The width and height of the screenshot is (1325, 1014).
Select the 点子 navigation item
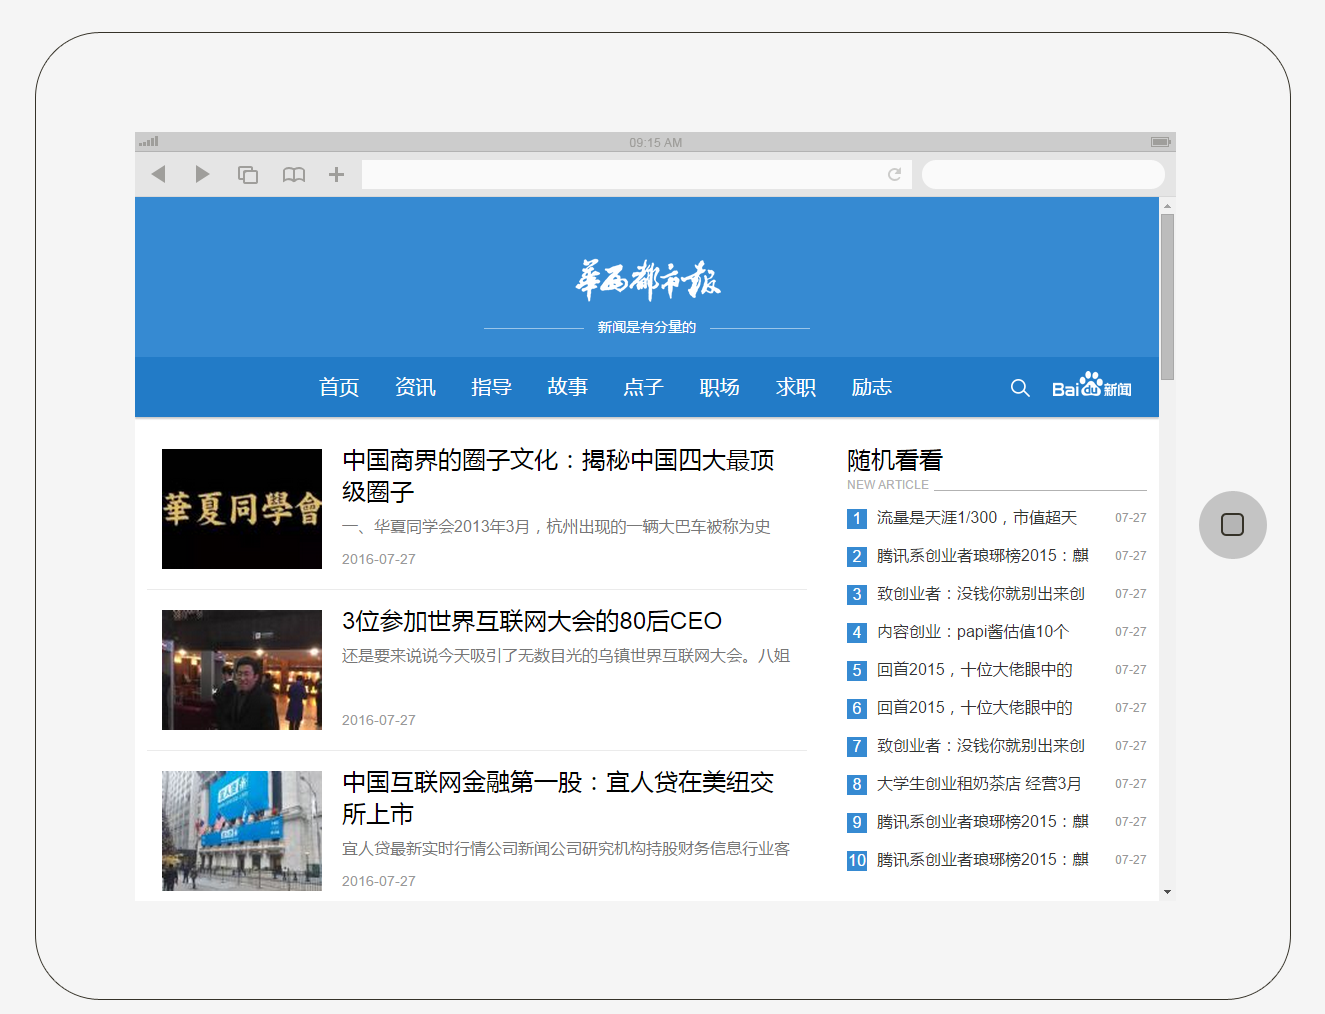643,388
